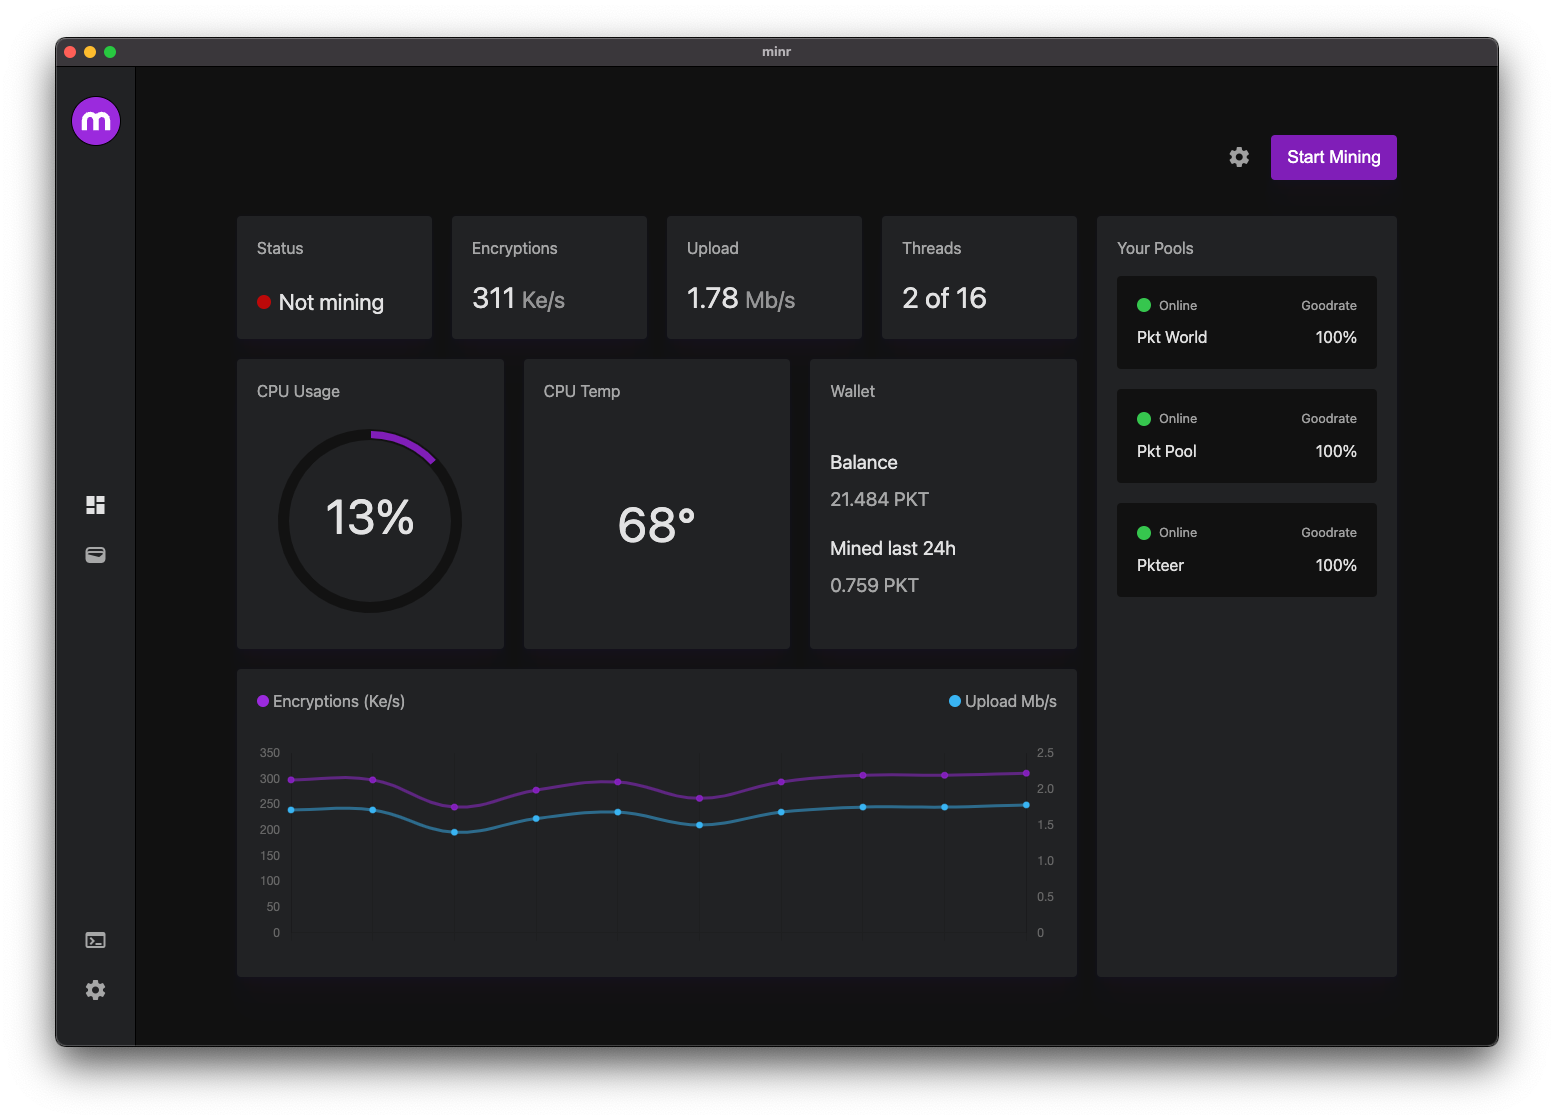Click green online dot for Pkt World

coord(1144,306)
